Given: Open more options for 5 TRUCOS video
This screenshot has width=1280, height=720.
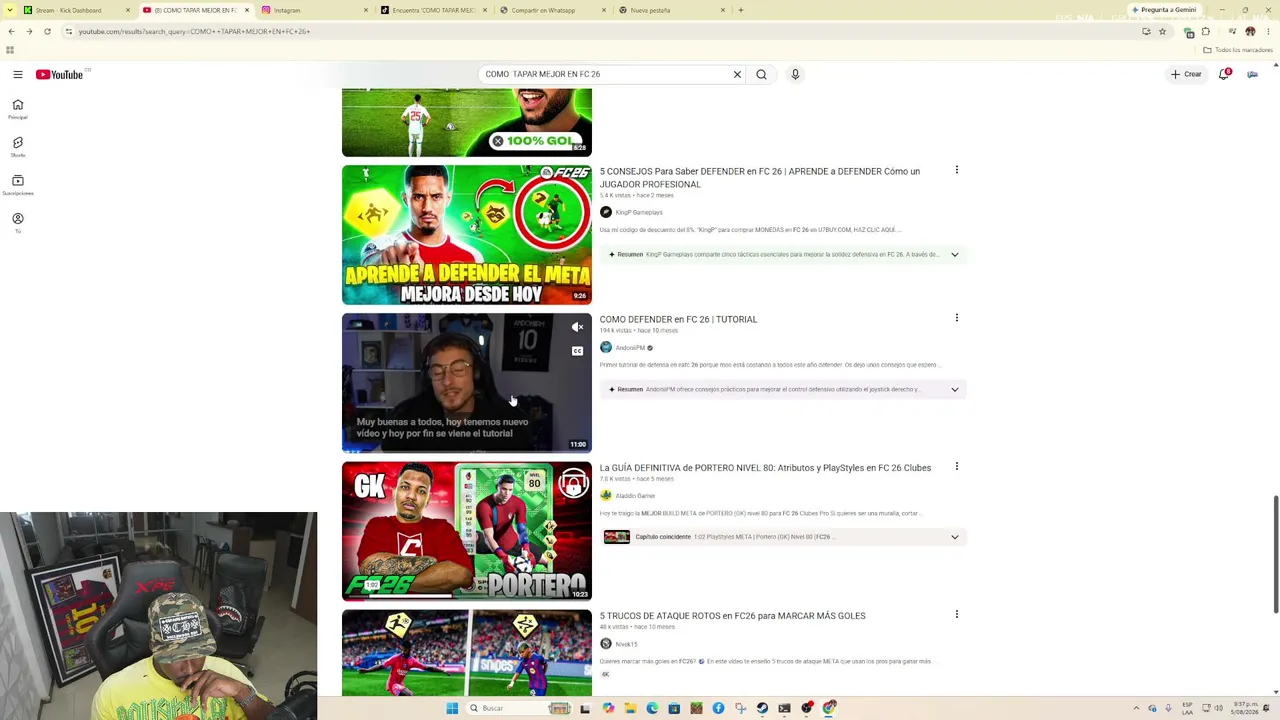Looking at the screenshot, I should click(956, 614).
